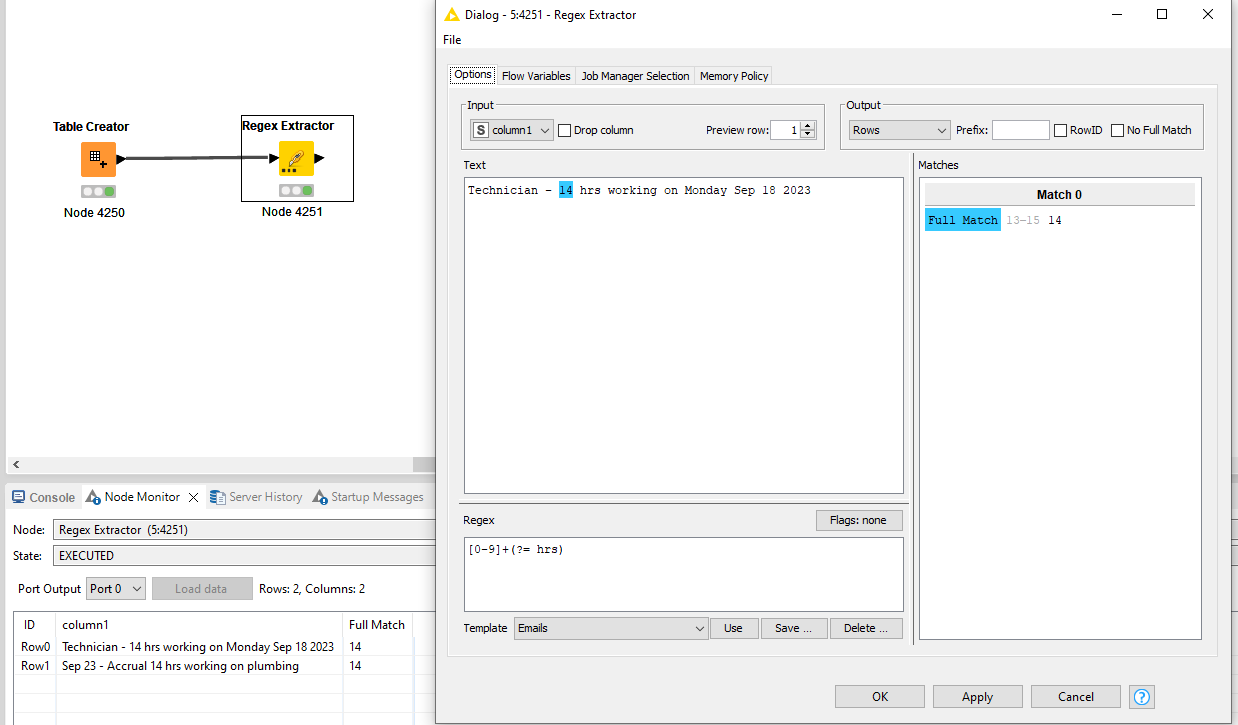1238x725 pixels.
Task: Click the Node 4251 label
Action: 292,212
